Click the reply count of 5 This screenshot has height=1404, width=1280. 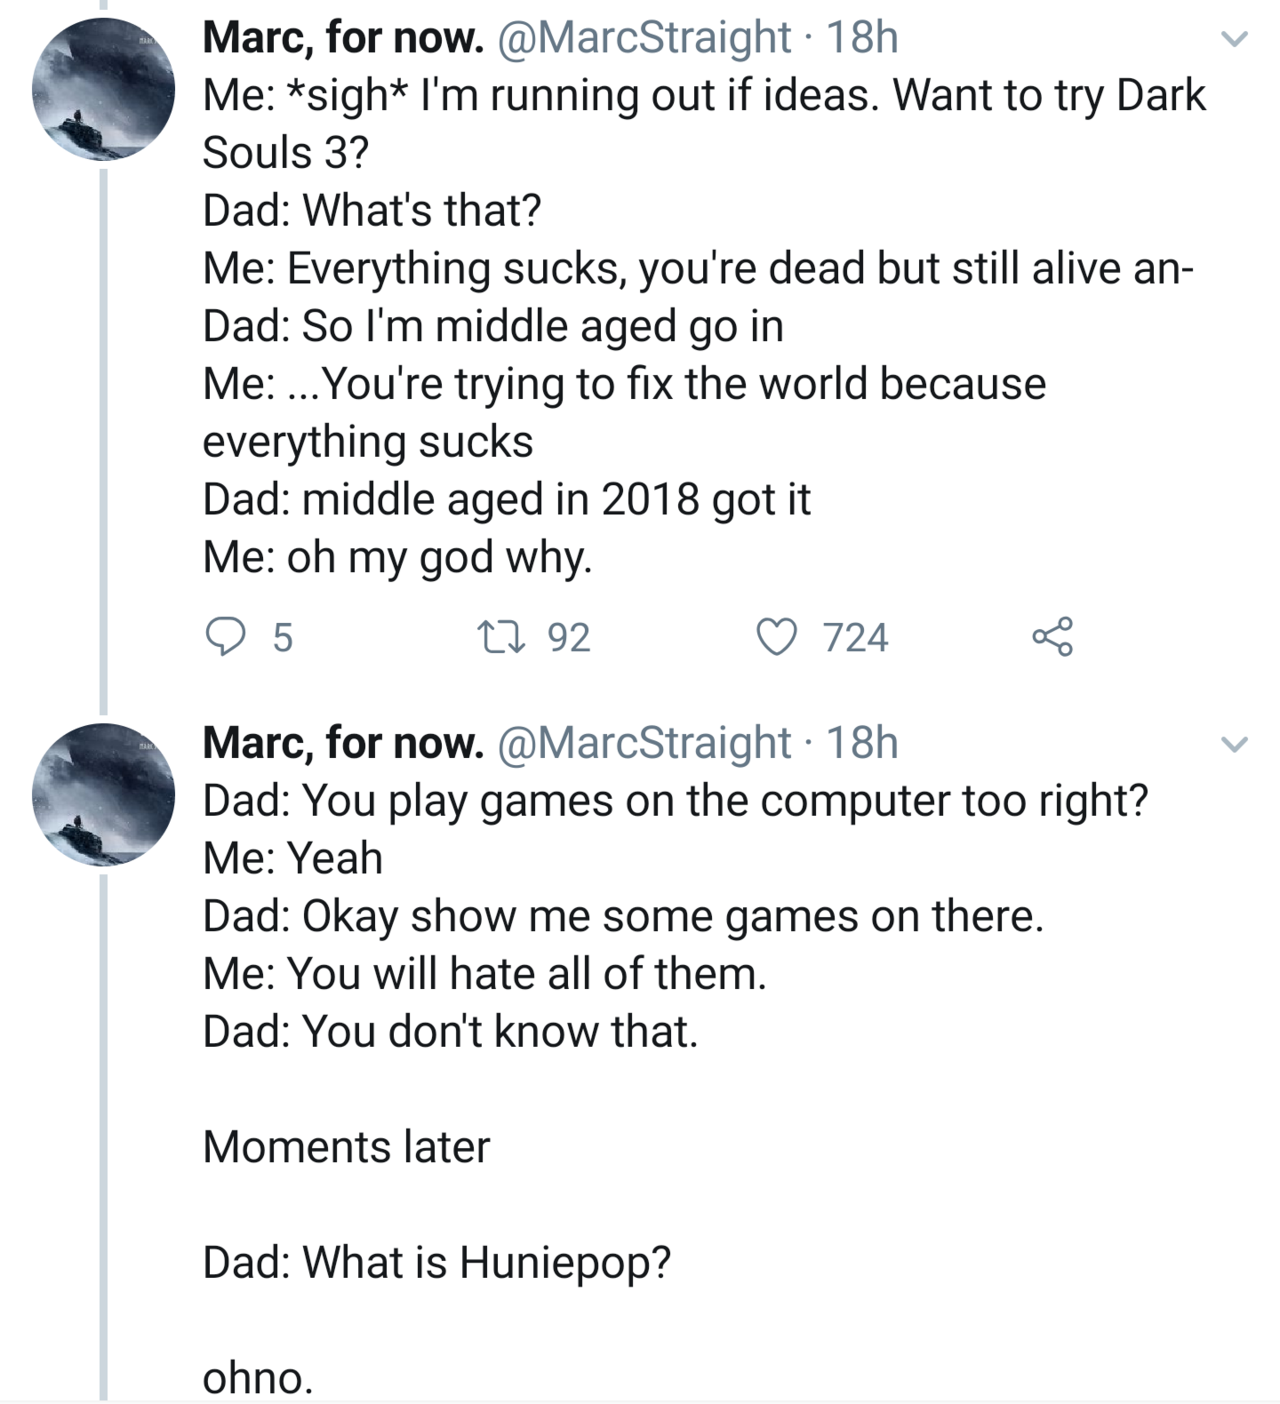[x=283, y=637]
